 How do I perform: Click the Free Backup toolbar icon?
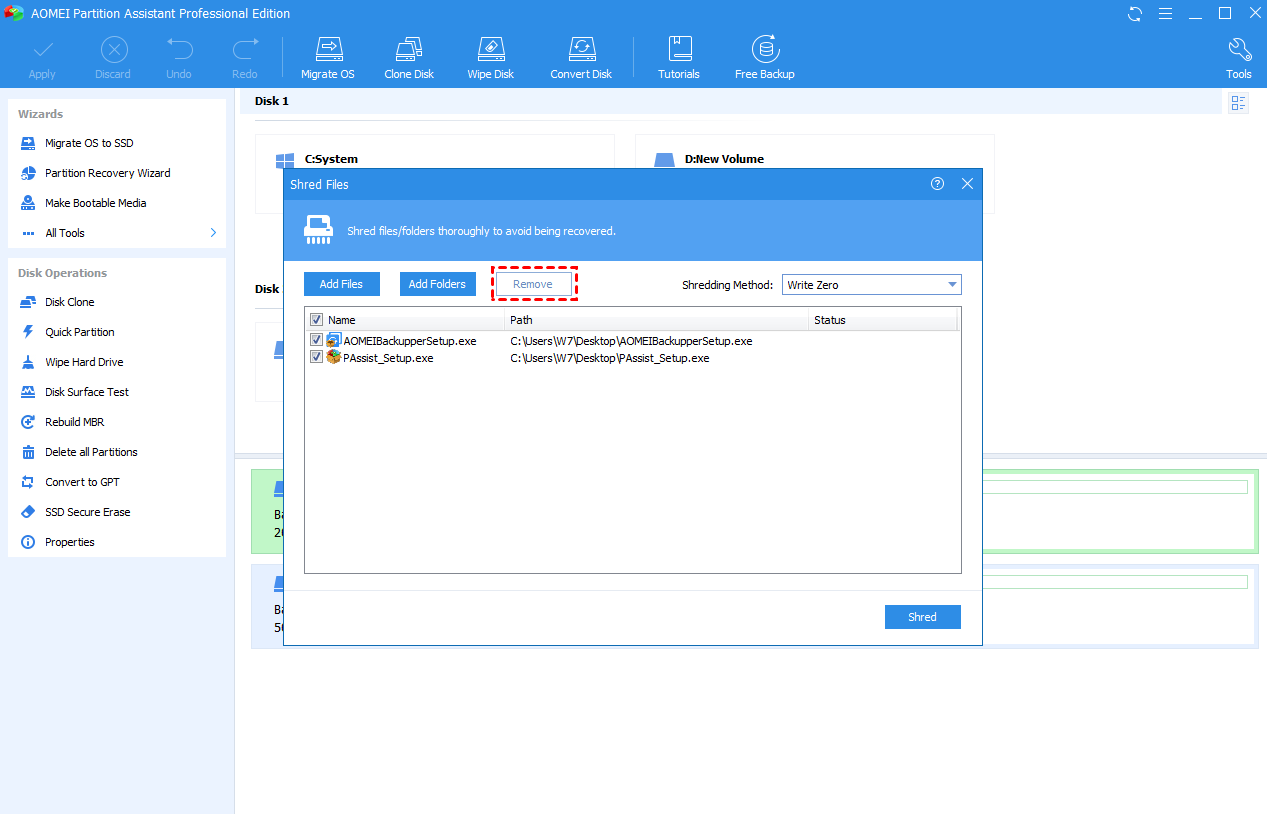(x=764, y=56)
